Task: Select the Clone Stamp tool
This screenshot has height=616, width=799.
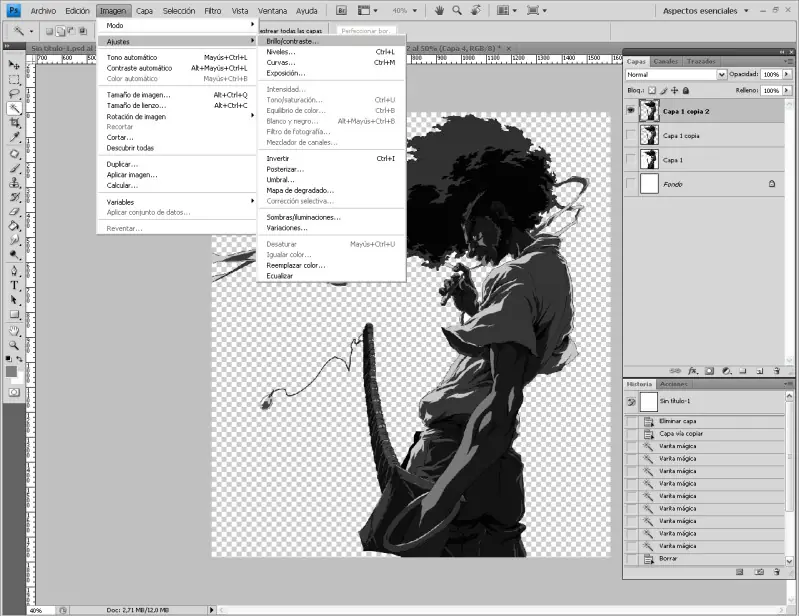Action: (14, 182)
